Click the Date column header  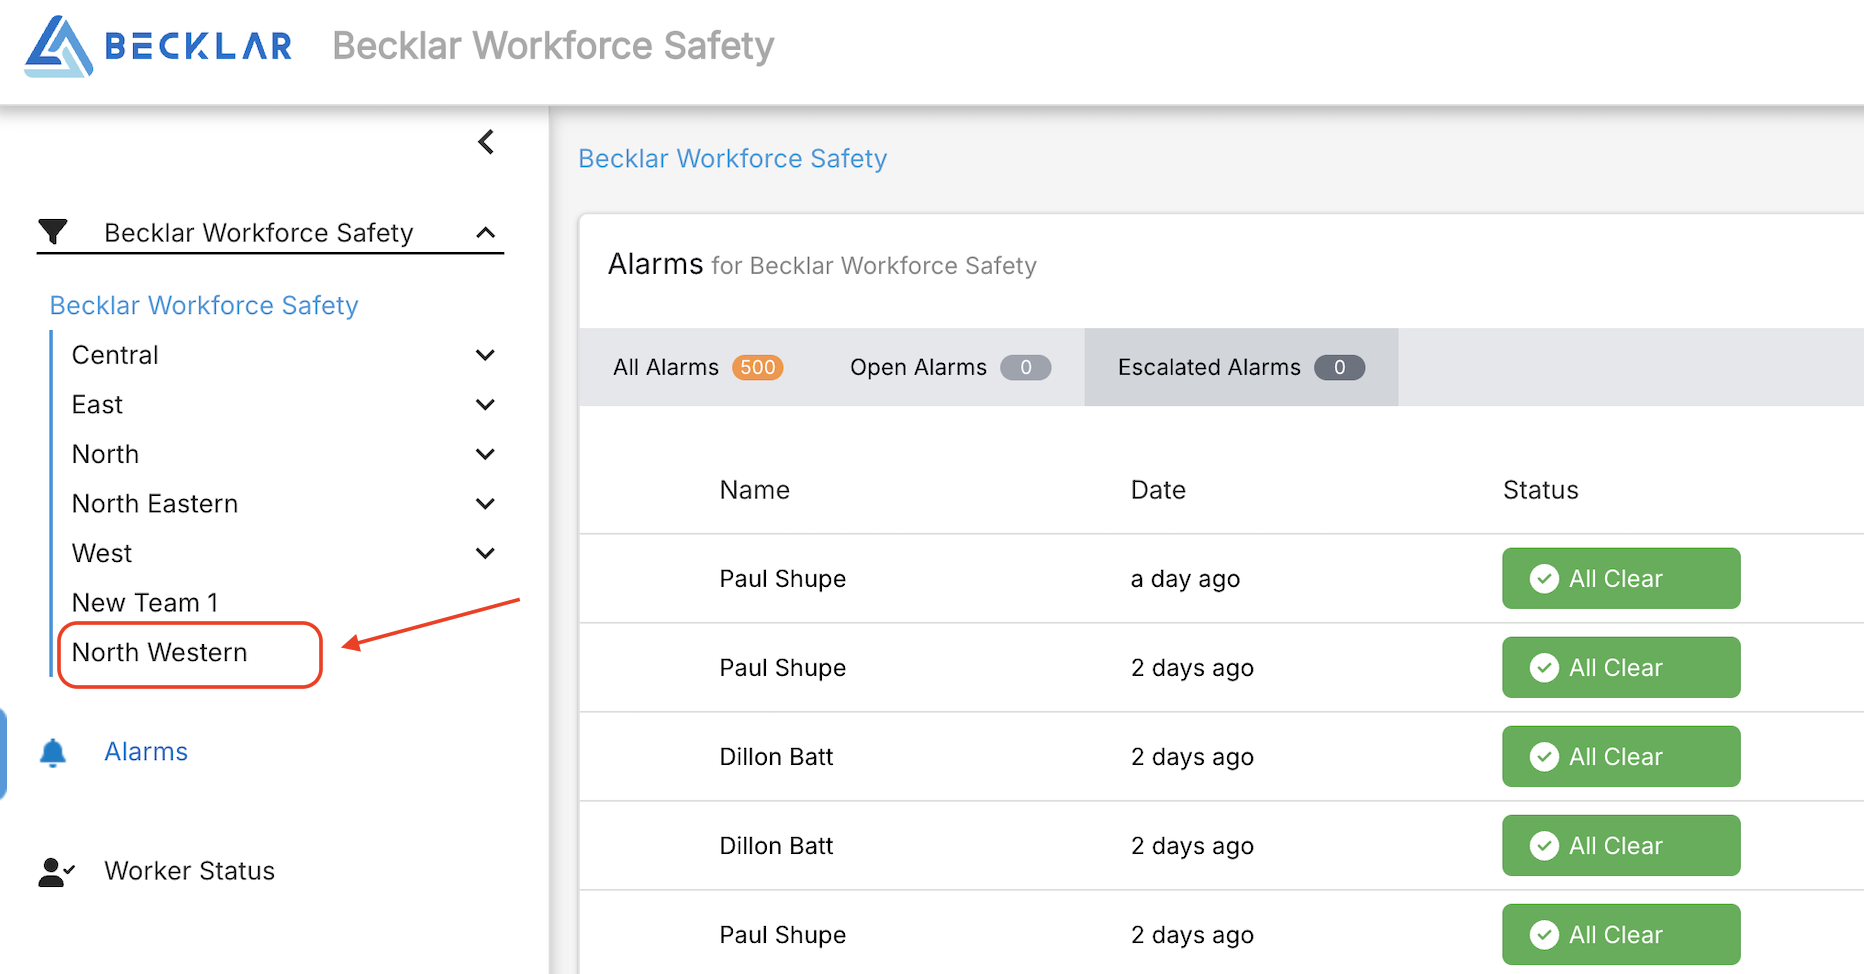1158,490
